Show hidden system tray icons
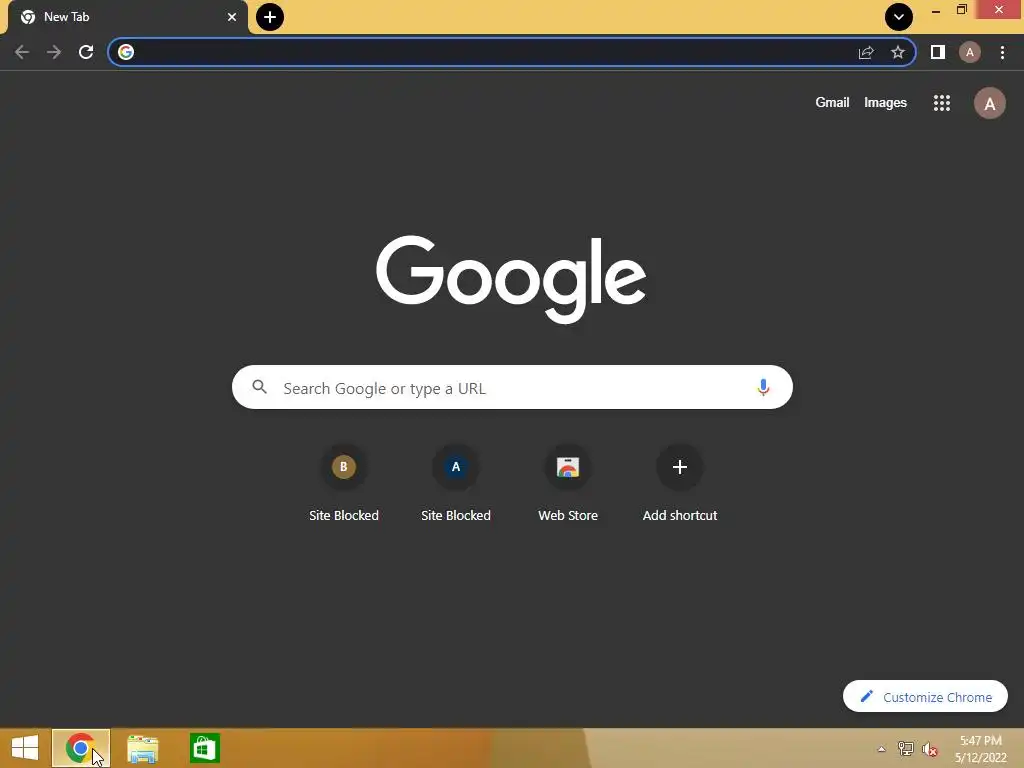 [x=882, y=749]
